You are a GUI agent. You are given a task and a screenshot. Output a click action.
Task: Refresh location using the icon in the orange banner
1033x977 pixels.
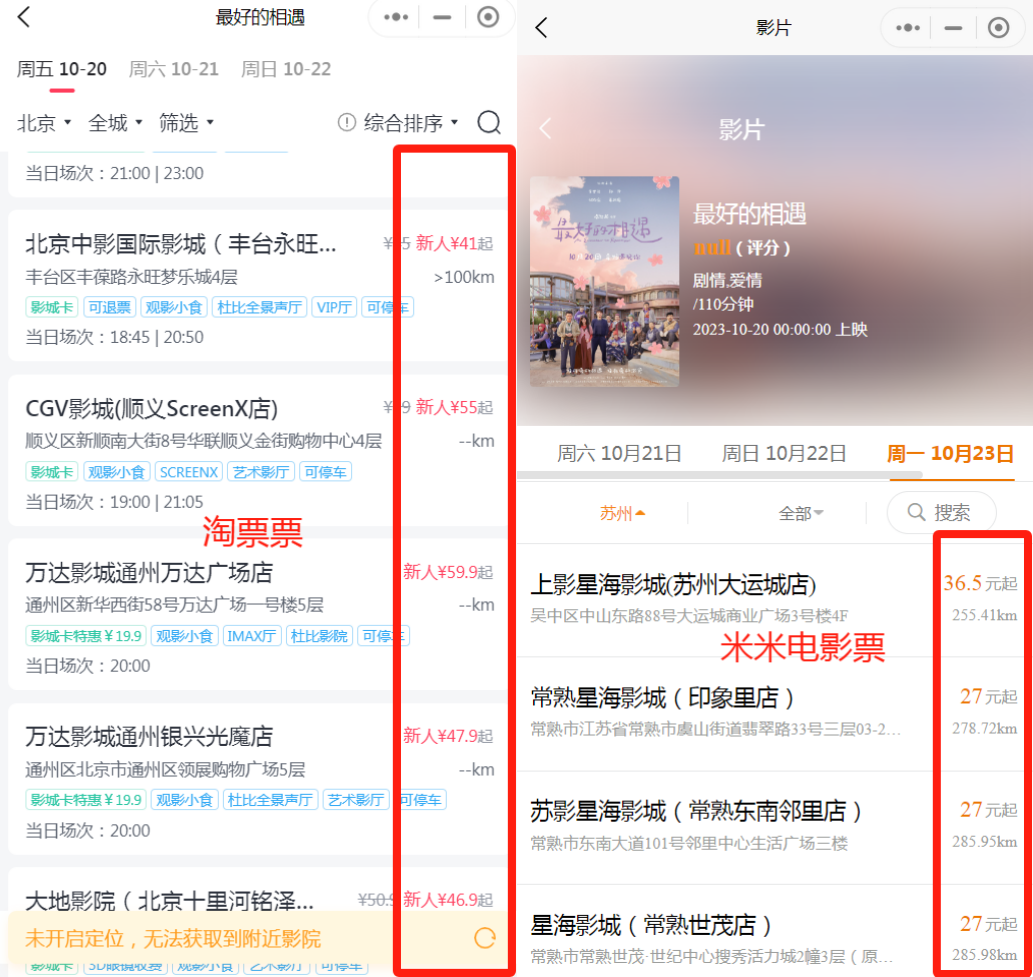click(485, 938)
